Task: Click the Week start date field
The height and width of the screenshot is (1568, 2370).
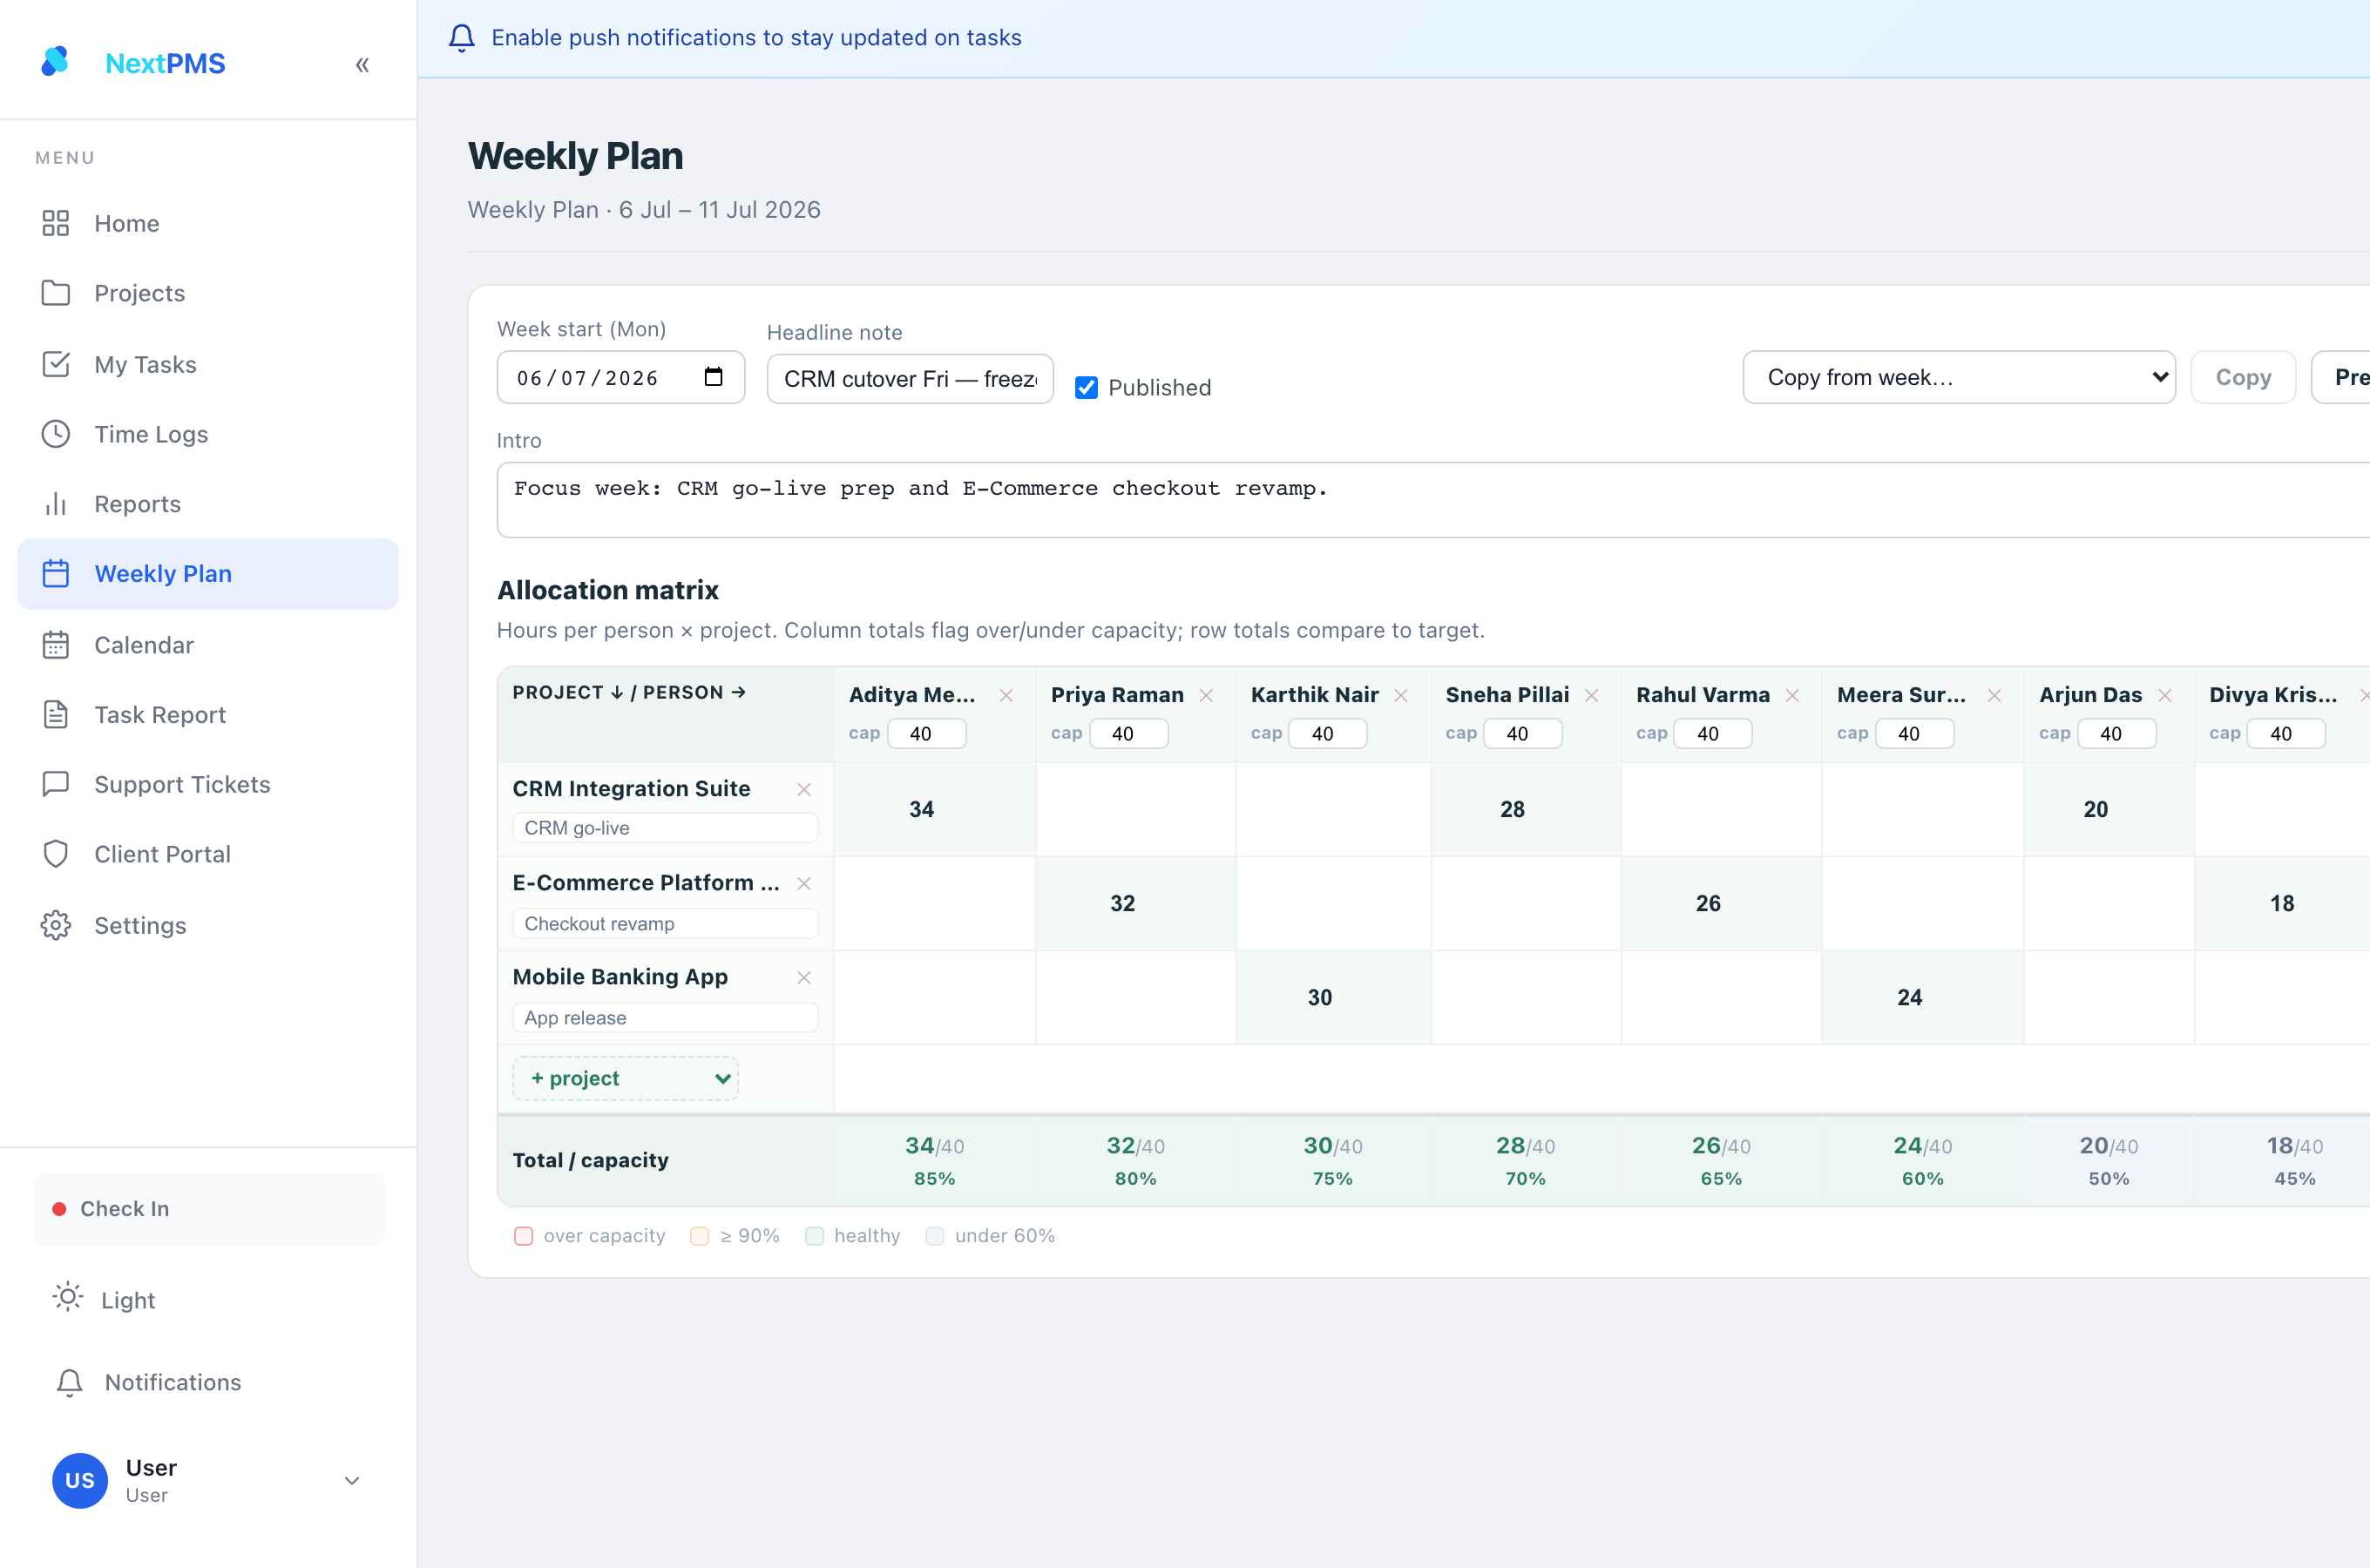Action: 621,377
